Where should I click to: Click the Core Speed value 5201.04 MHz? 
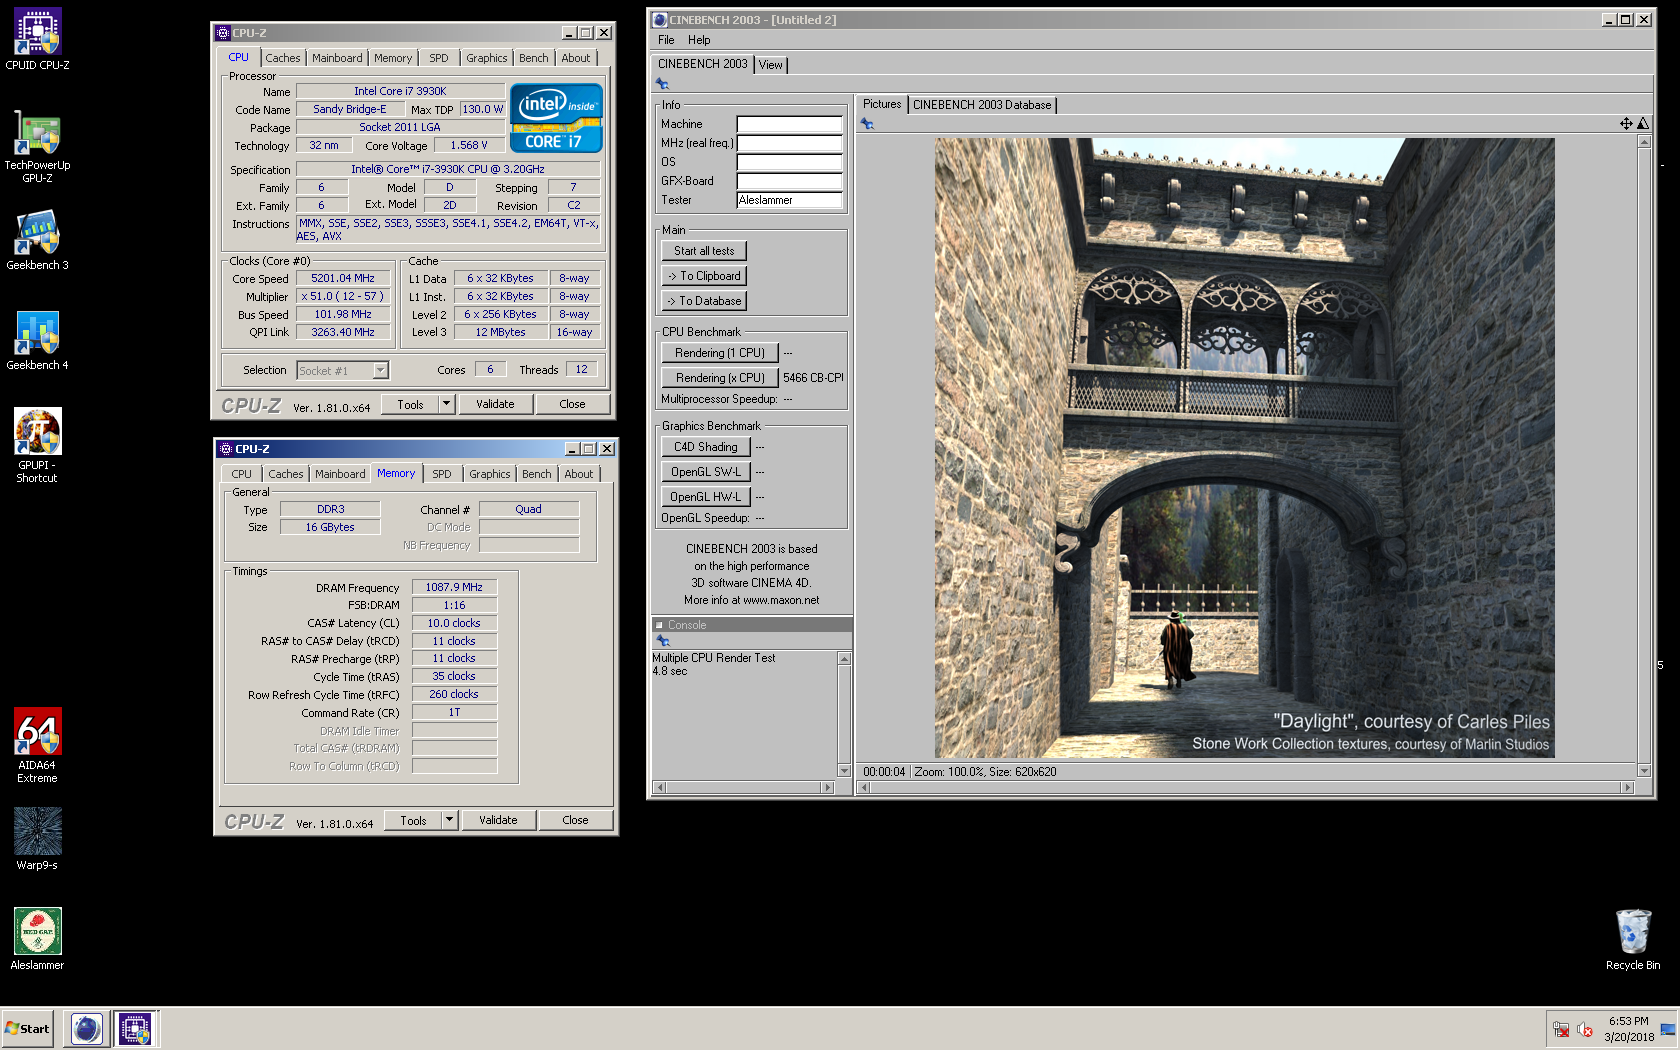click(343, 279)
